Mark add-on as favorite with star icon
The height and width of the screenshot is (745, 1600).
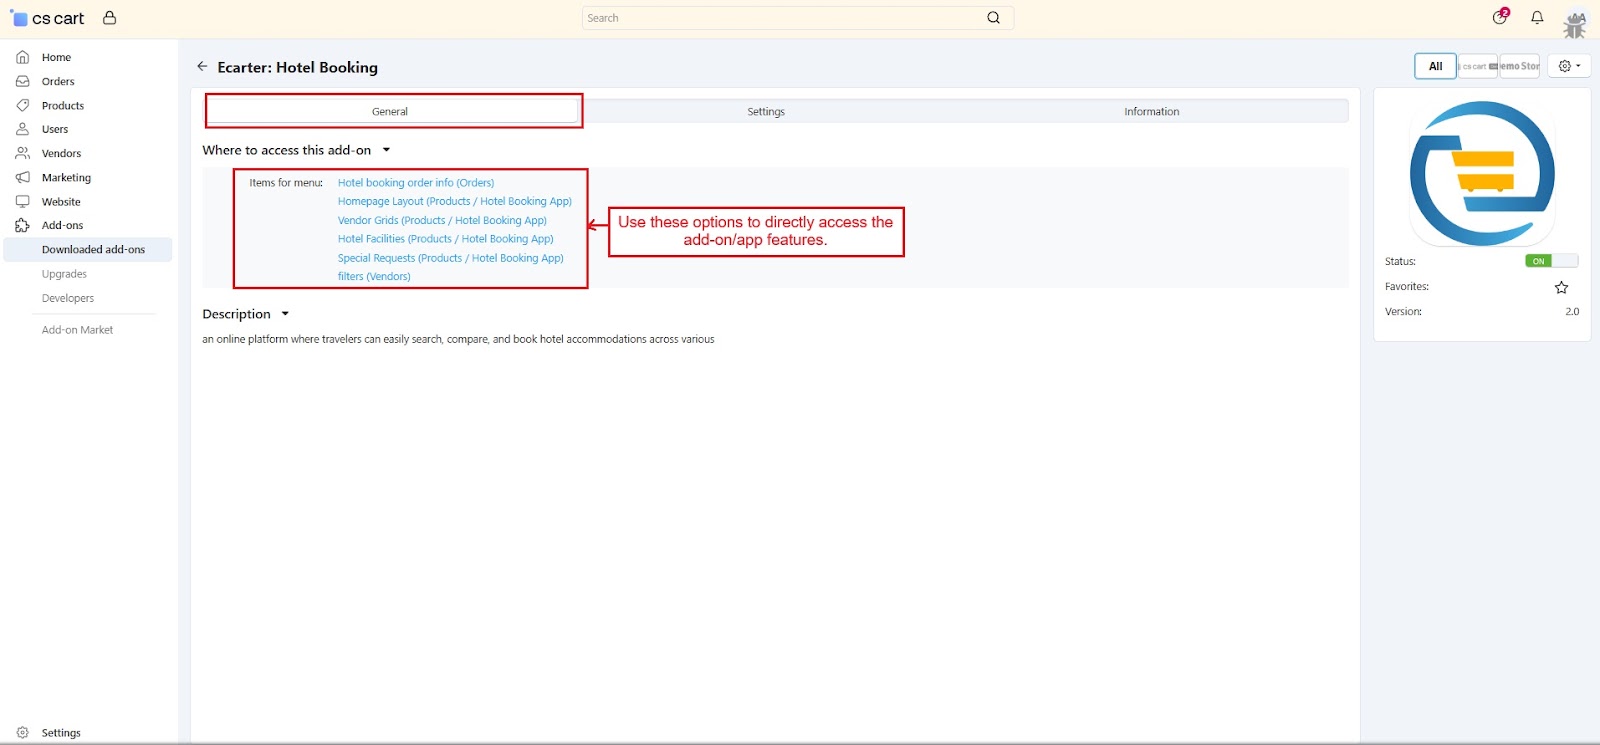(x=1561, y=287)
